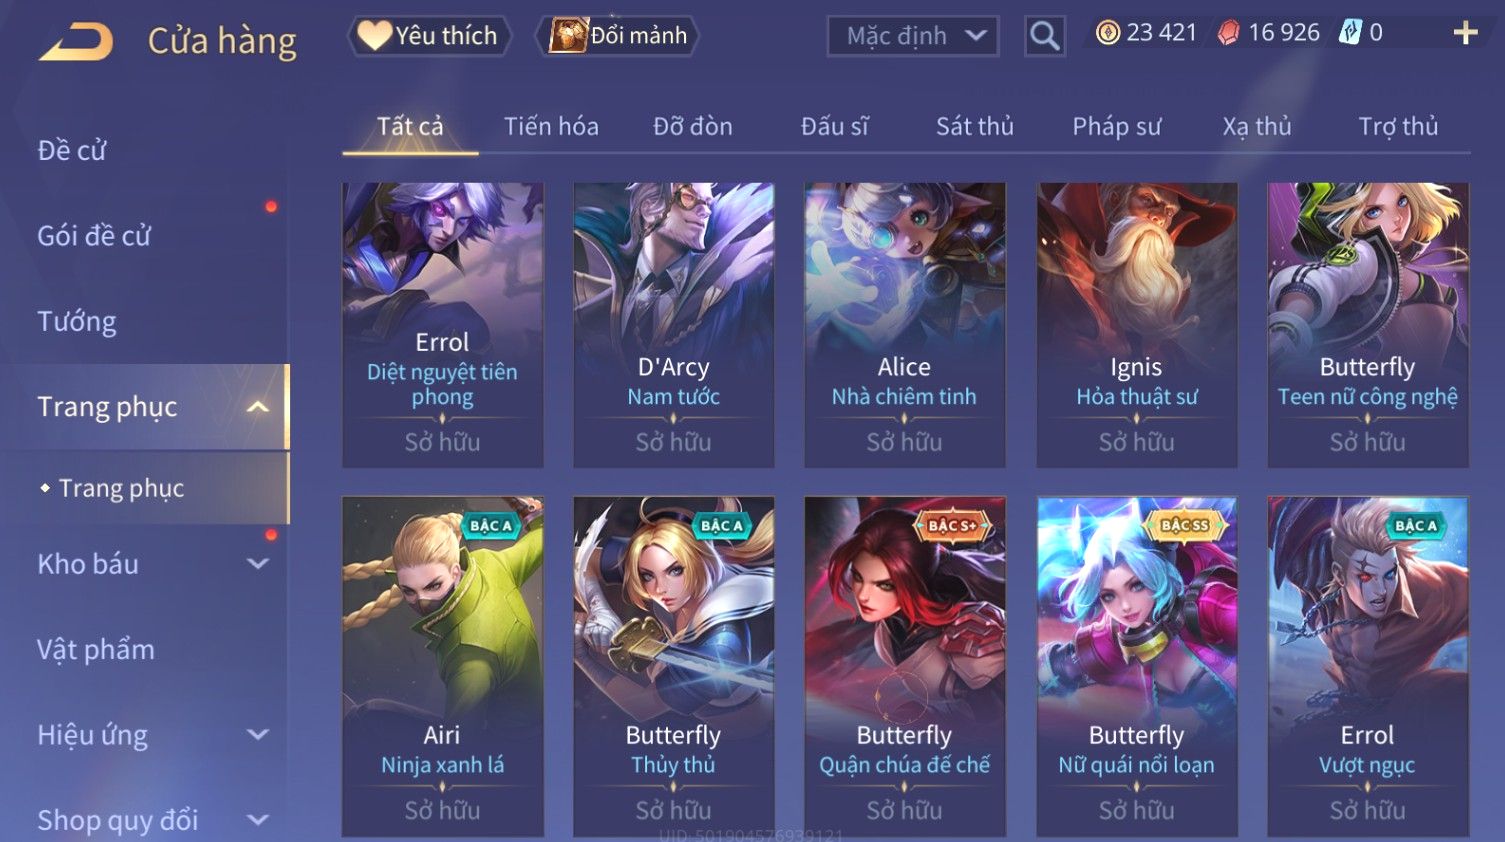The image size is (1505, 842).
Task: Open Yêu thích heart favorites
Action: tap(429, 36)
